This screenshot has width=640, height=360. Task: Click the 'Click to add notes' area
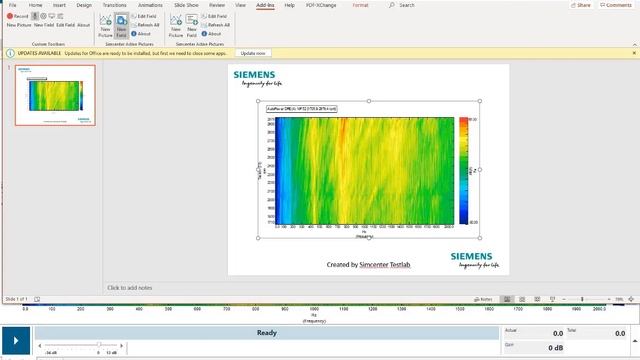tap(130, 288)
